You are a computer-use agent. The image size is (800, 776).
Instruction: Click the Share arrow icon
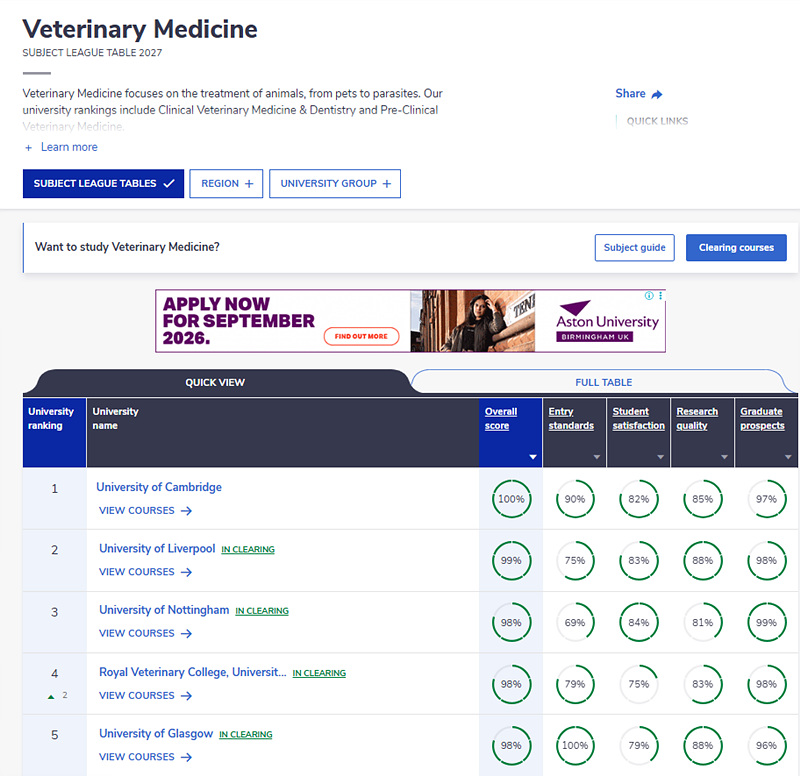(657, 94)
